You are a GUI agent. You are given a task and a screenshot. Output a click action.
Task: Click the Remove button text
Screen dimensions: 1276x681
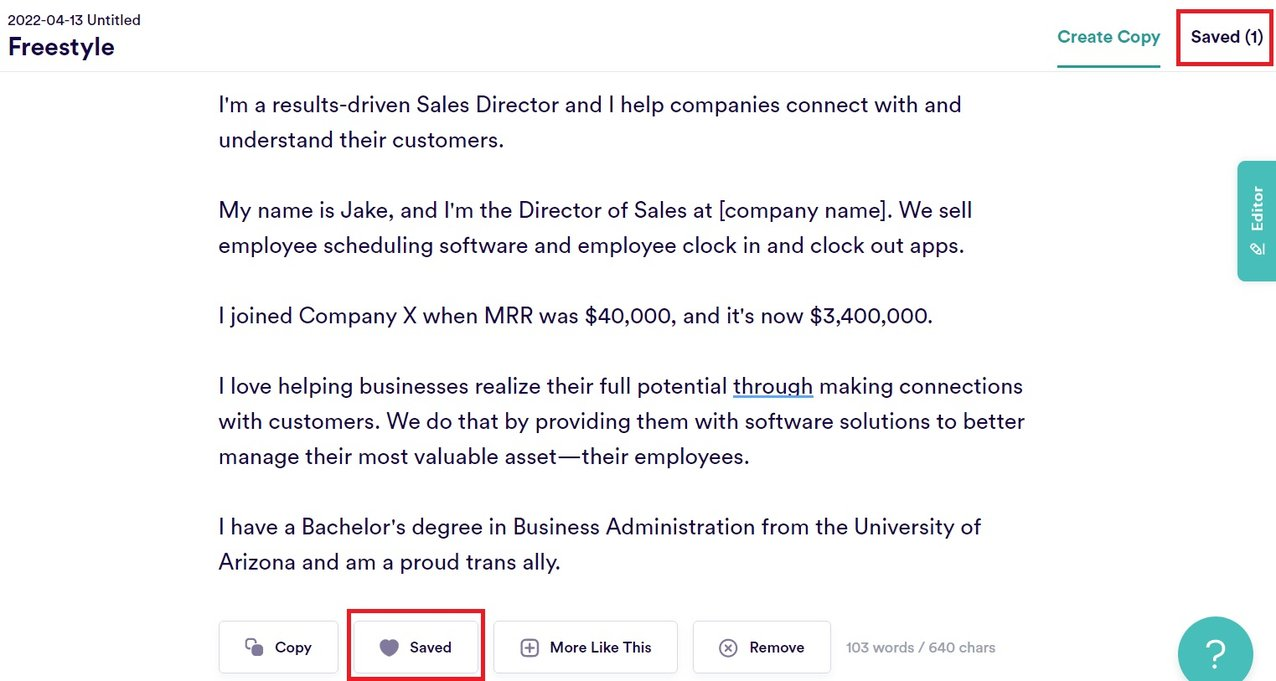tap(776, 647)
